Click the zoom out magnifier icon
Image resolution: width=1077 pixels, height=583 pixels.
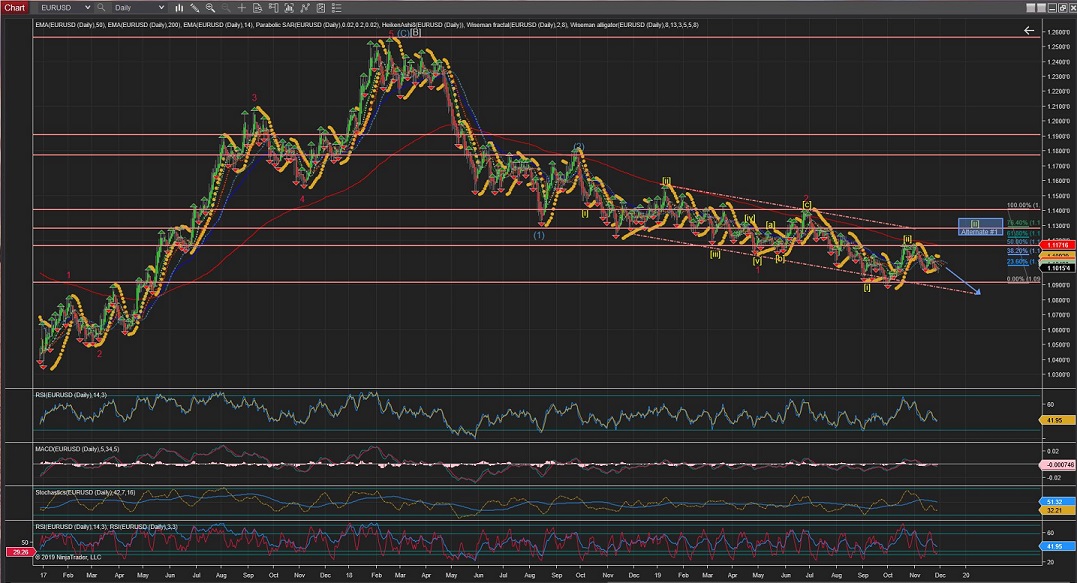[x=226, y=7]
